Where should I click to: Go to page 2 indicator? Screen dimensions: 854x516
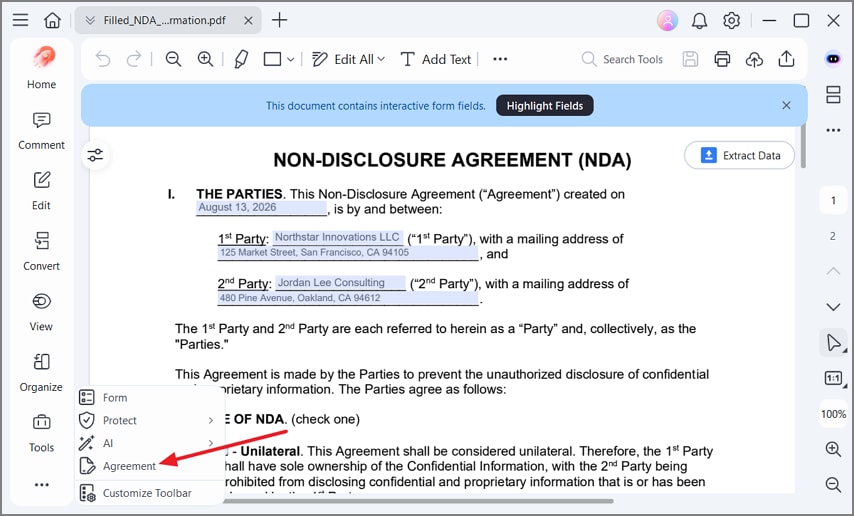pyautogui.click(x=833, y=236)
